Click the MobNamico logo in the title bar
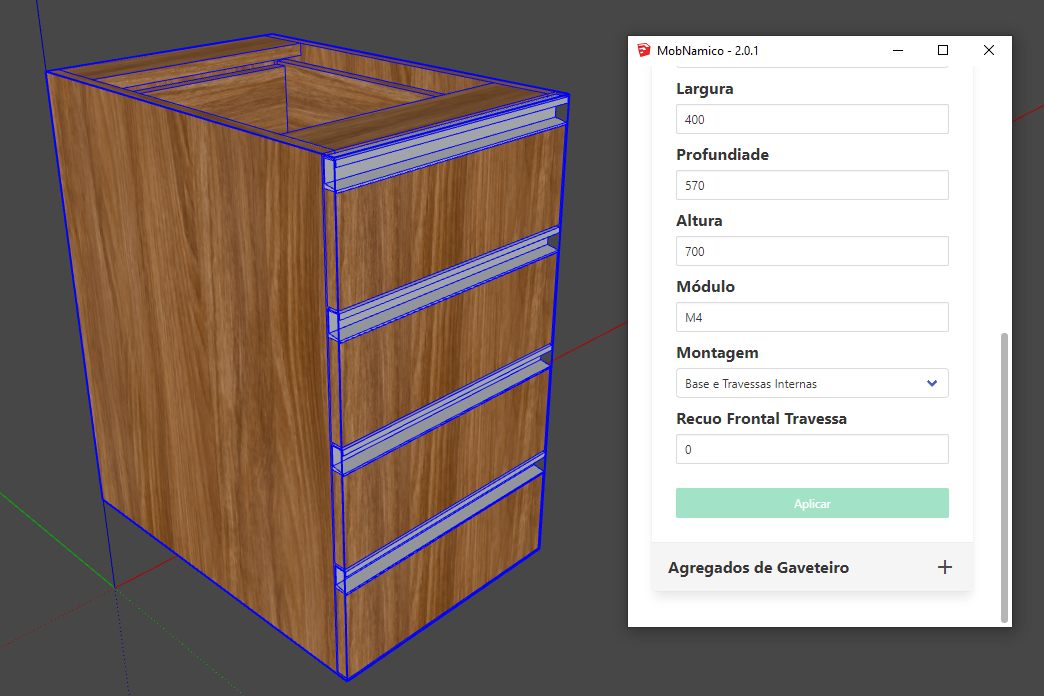The width and height of the screenshot is (1044, 696). pyautogui.click(x=643, y=50)
